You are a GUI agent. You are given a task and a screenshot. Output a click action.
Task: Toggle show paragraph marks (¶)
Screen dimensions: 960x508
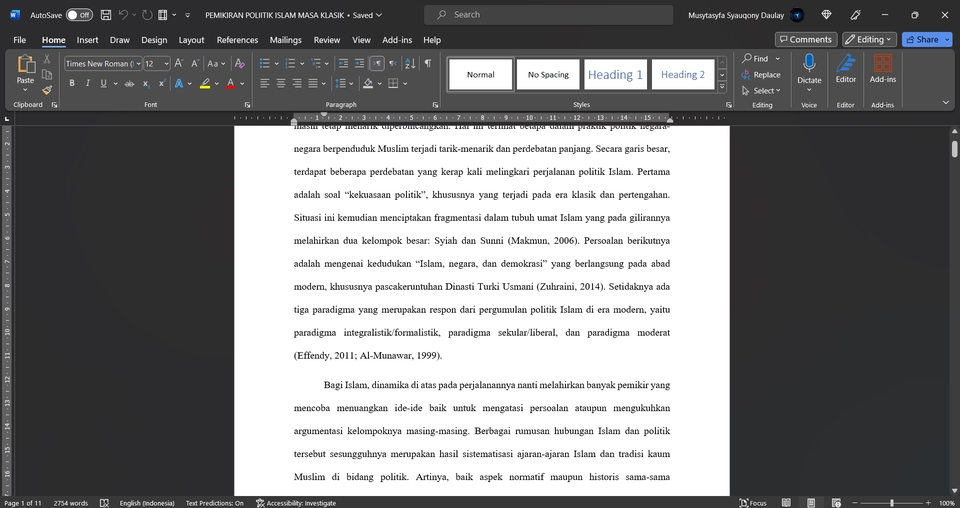pyautogui.click(x=427, y=63)
